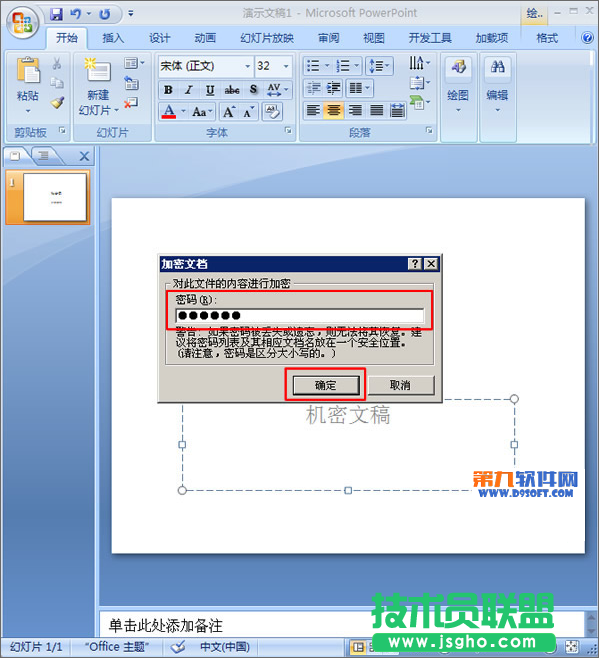Open the font name dropdown
599x658 pixels.
click(248, 66)
